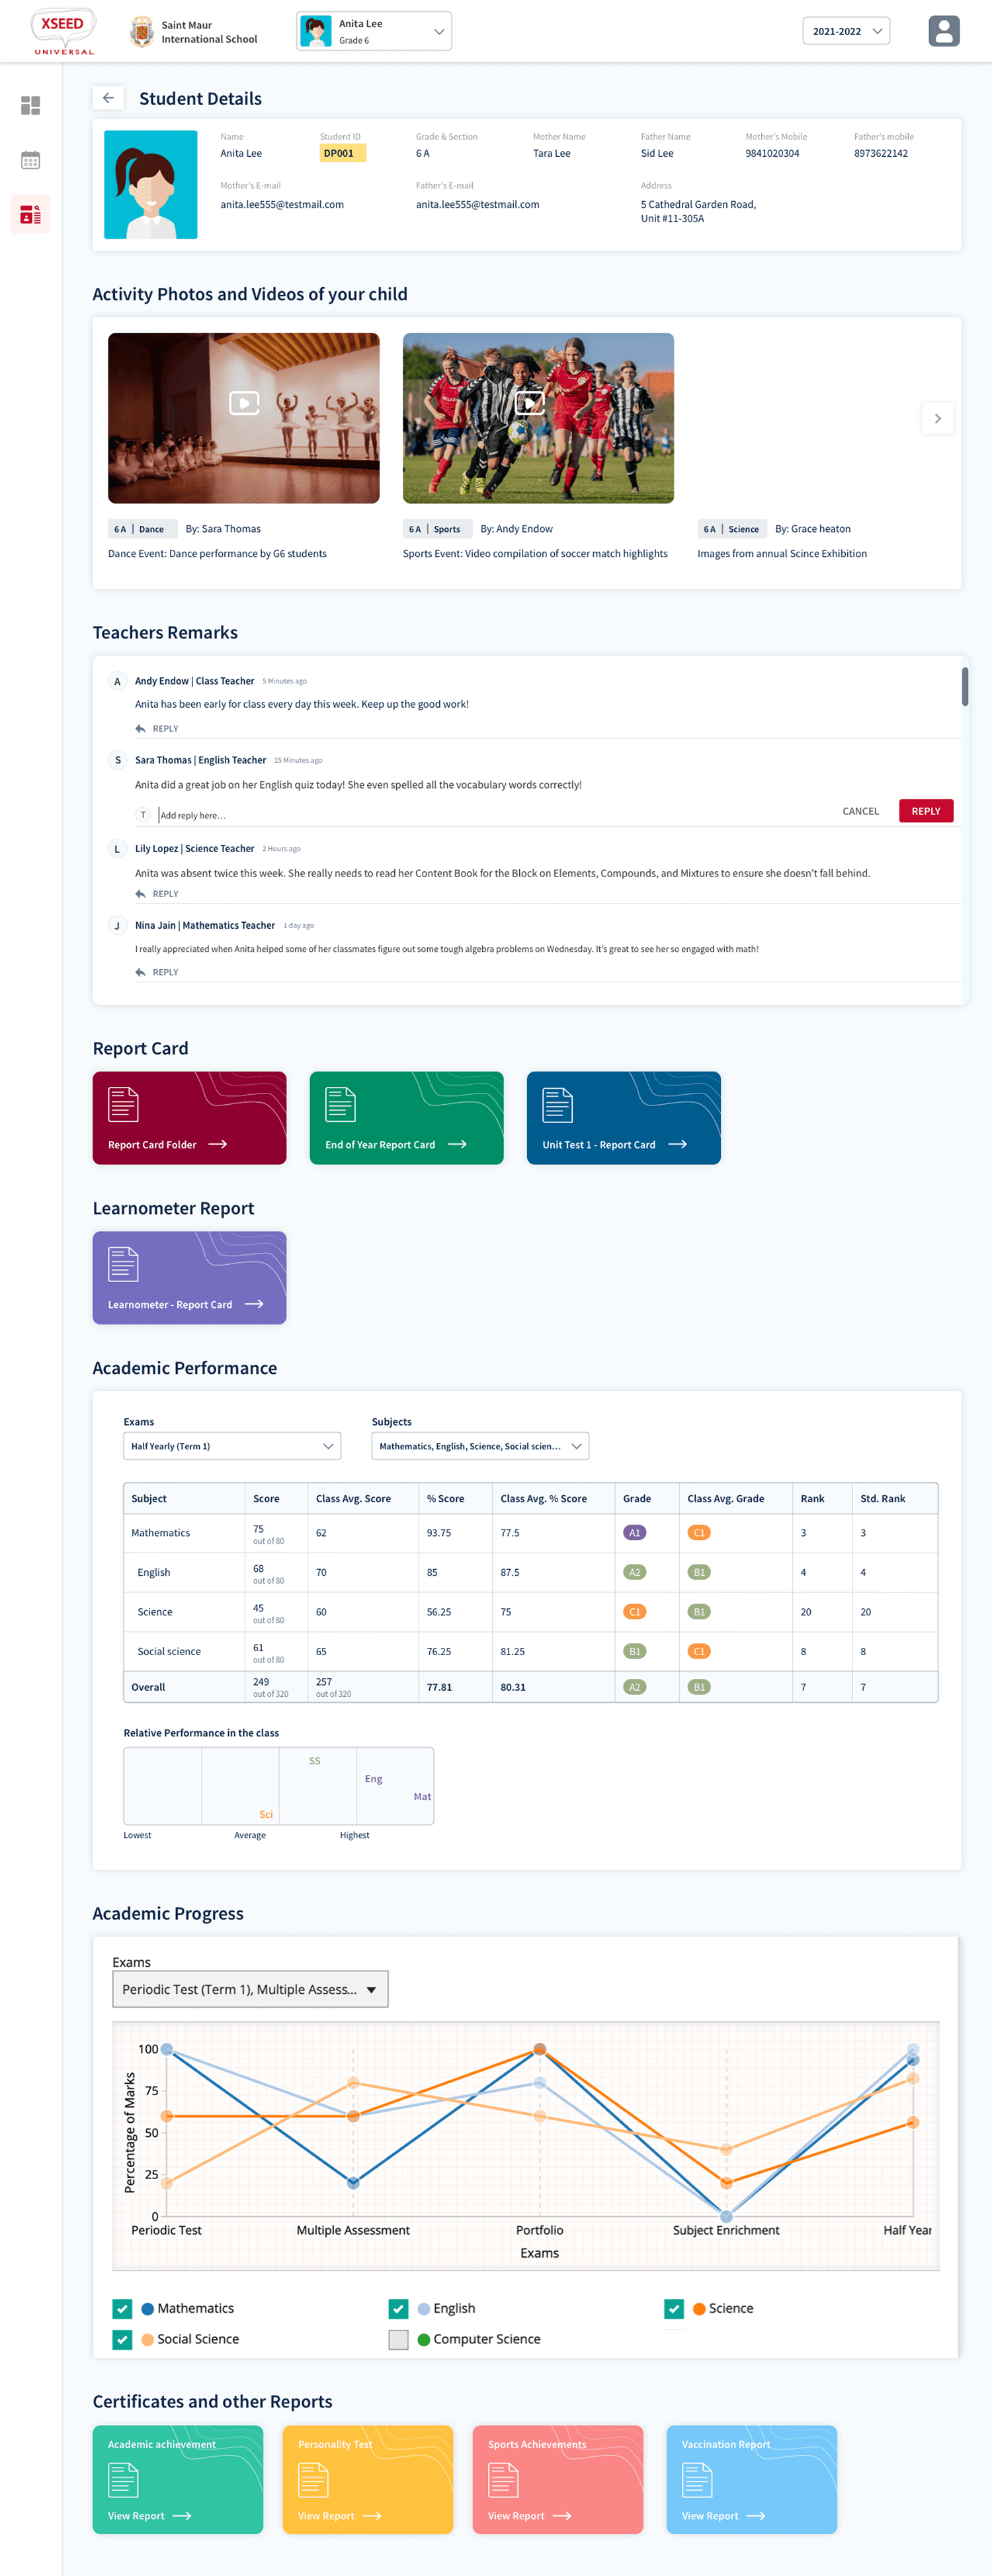Select the student details sidebar icon
The width and height of the screenshot is (992, 2576).
pyautogui.click(x=31, y=214)
